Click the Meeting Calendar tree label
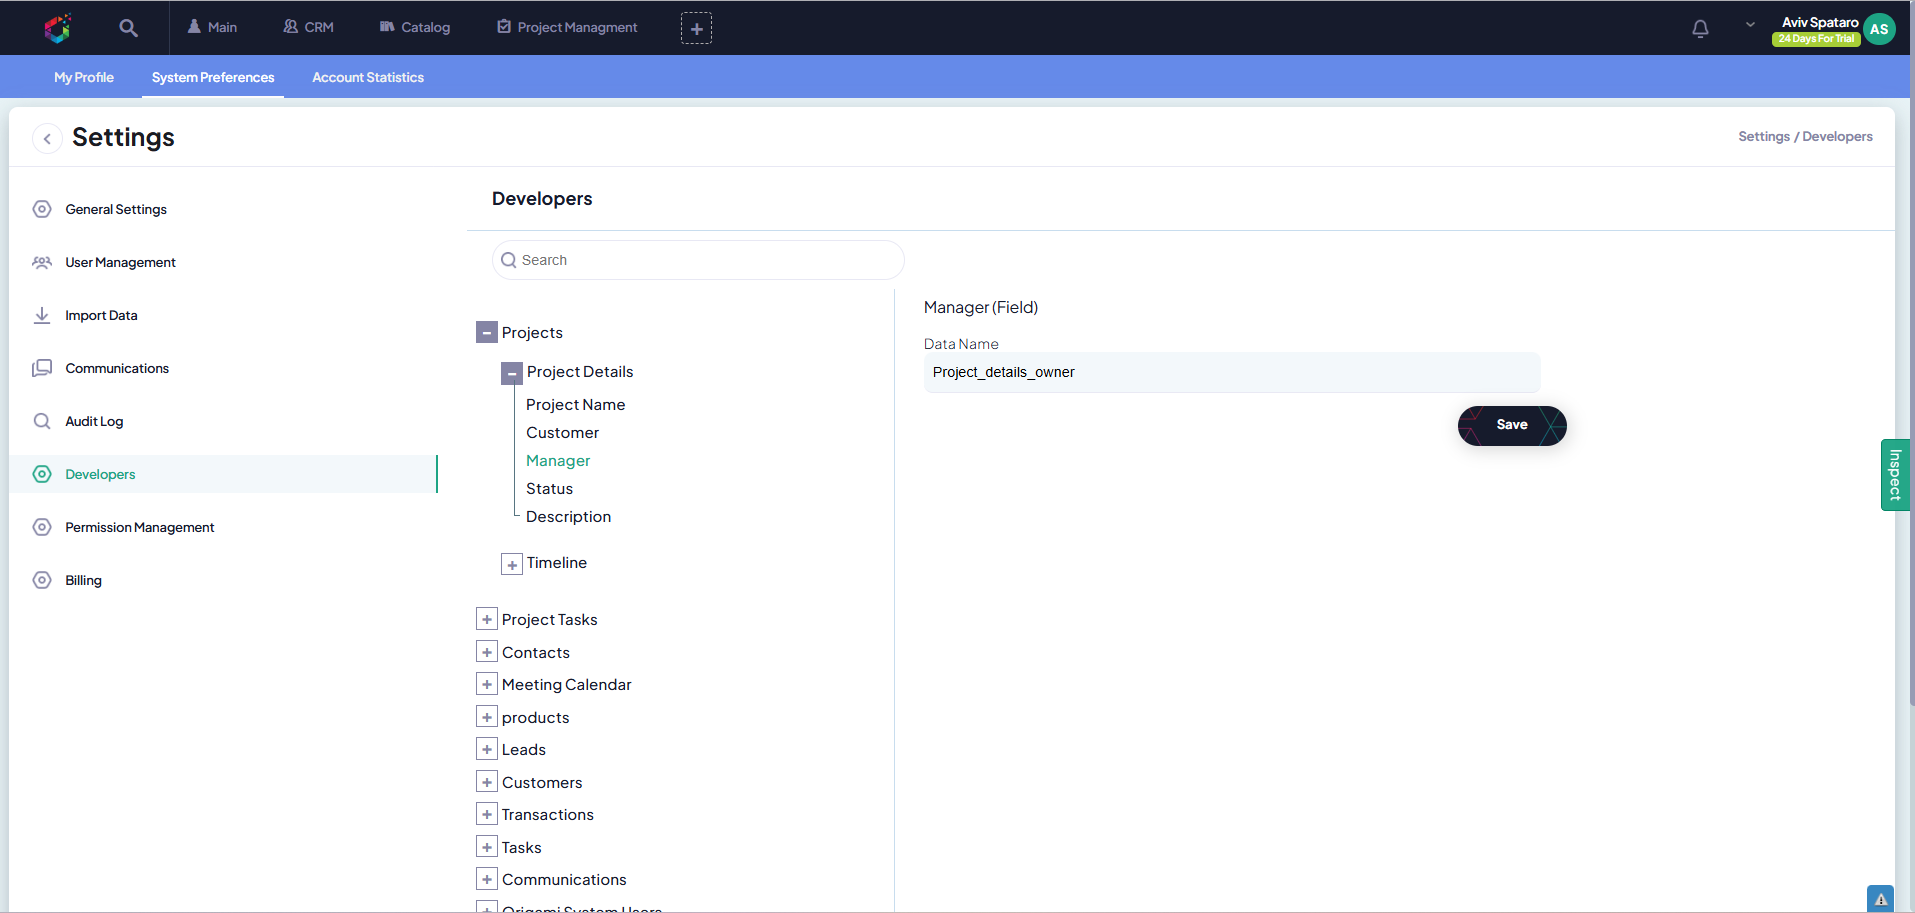The width and height of the screenshot is (1915, 913). (x=567, y=685)
